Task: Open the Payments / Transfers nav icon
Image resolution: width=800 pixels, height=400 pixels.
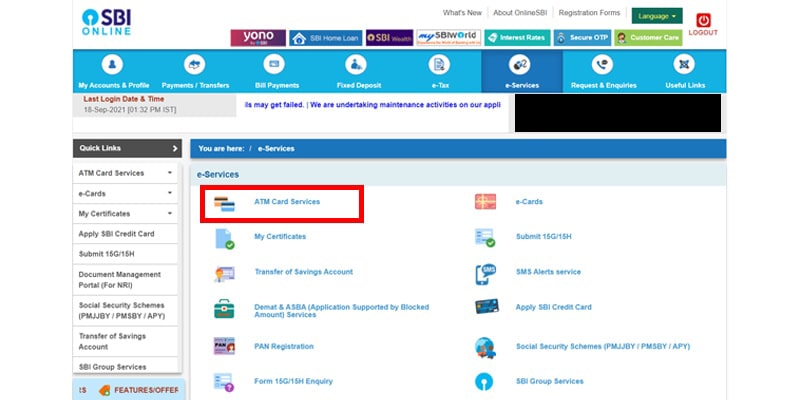Action: pos(194,65)
